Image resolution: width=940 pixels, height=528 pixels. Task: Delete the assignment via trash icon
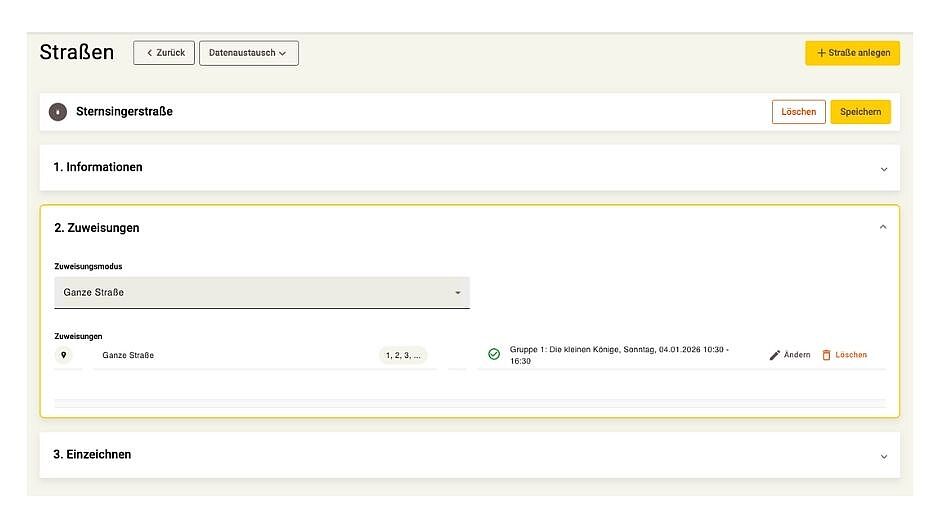click(827, 355)
